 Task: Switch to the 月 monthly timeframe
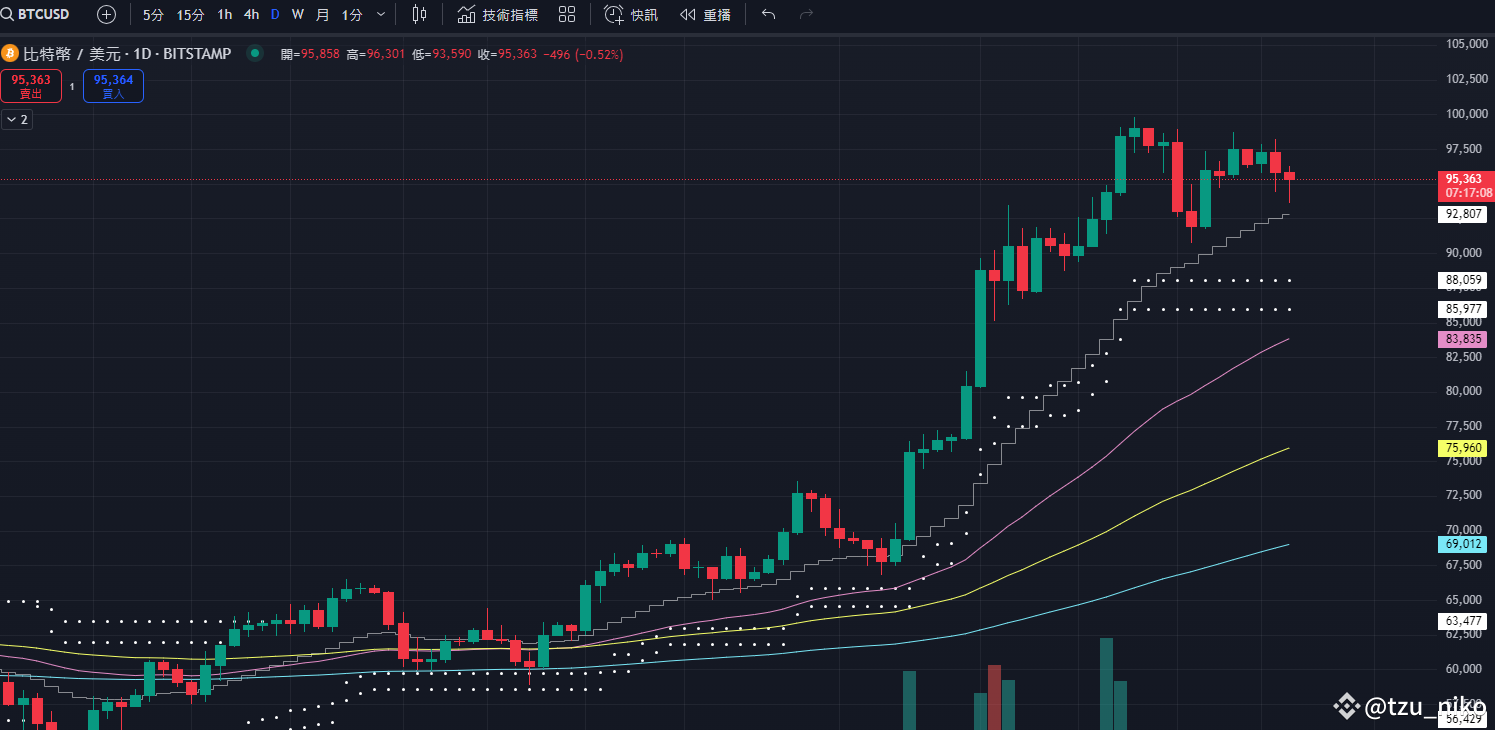click(x=322, y=15)
